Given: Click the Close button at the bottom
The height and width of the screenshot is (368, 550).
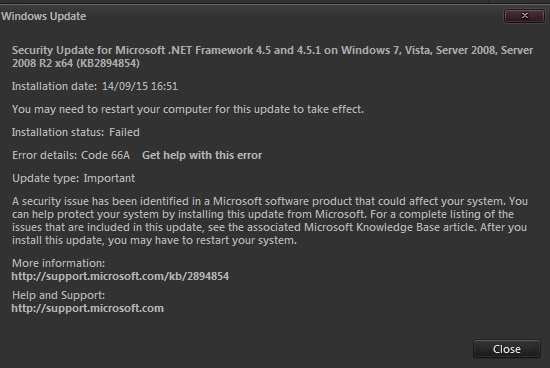Looking at the screenshot, I should pyautogui.click(x=507, y=349).
